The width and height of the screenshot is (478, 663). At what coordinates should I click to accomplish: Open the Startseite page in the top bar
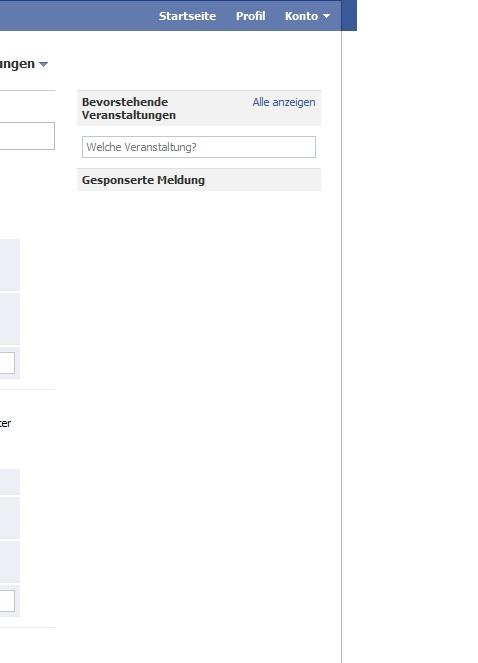[187, 16]
